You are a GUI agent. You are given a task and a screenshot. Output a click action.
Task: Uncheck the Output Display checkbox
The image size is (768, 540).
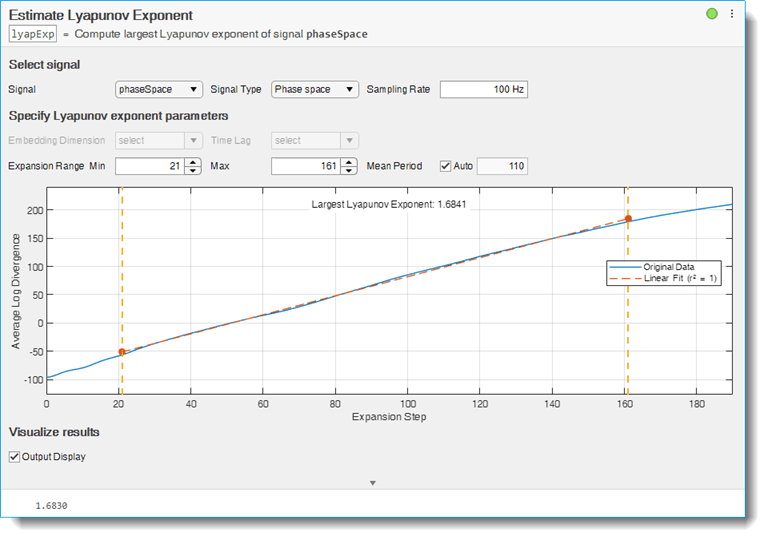(x=14, y=457)
